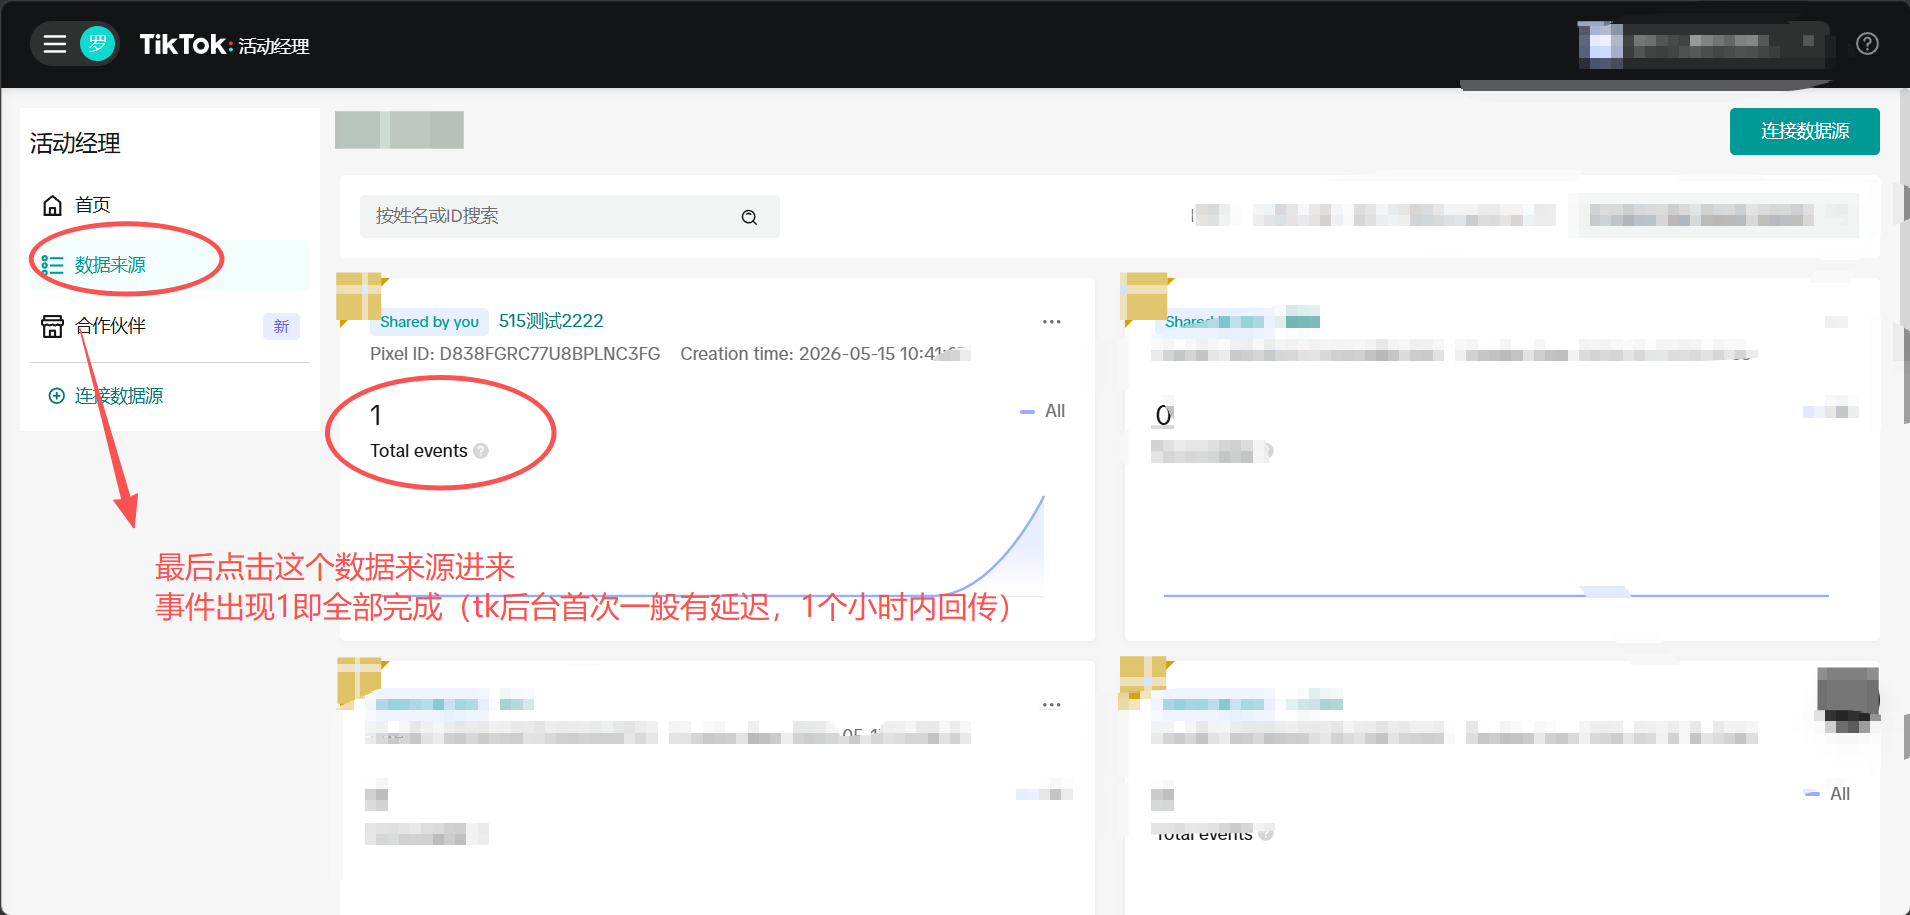Click the green 连接数据源 button

click(1804, 131)
